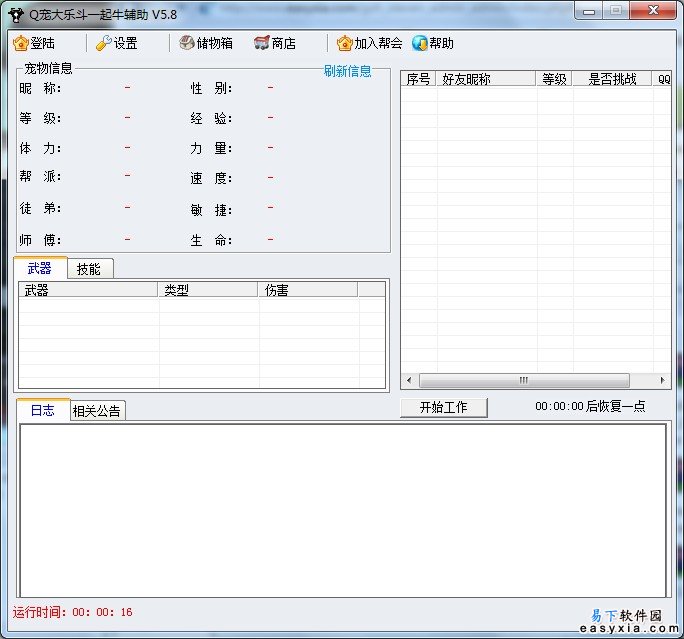Click the 伤害 damage column header
This screenshot has width=684, height=639.
point(307,290)
